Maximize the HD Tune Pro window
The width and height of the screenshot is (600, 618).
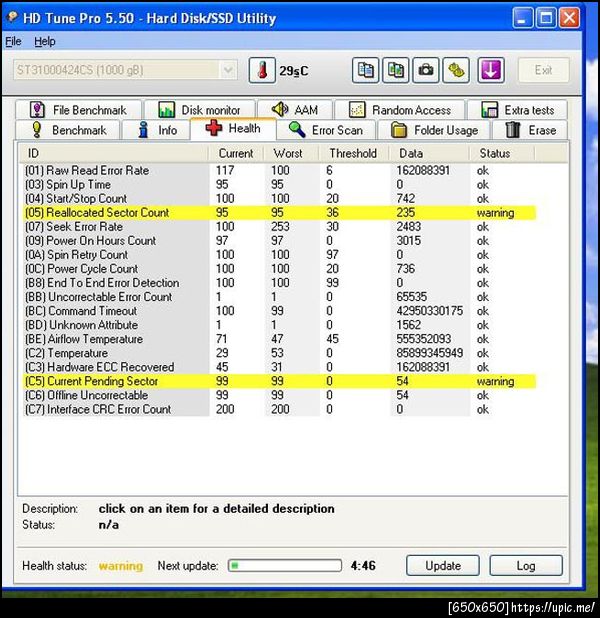546,18
